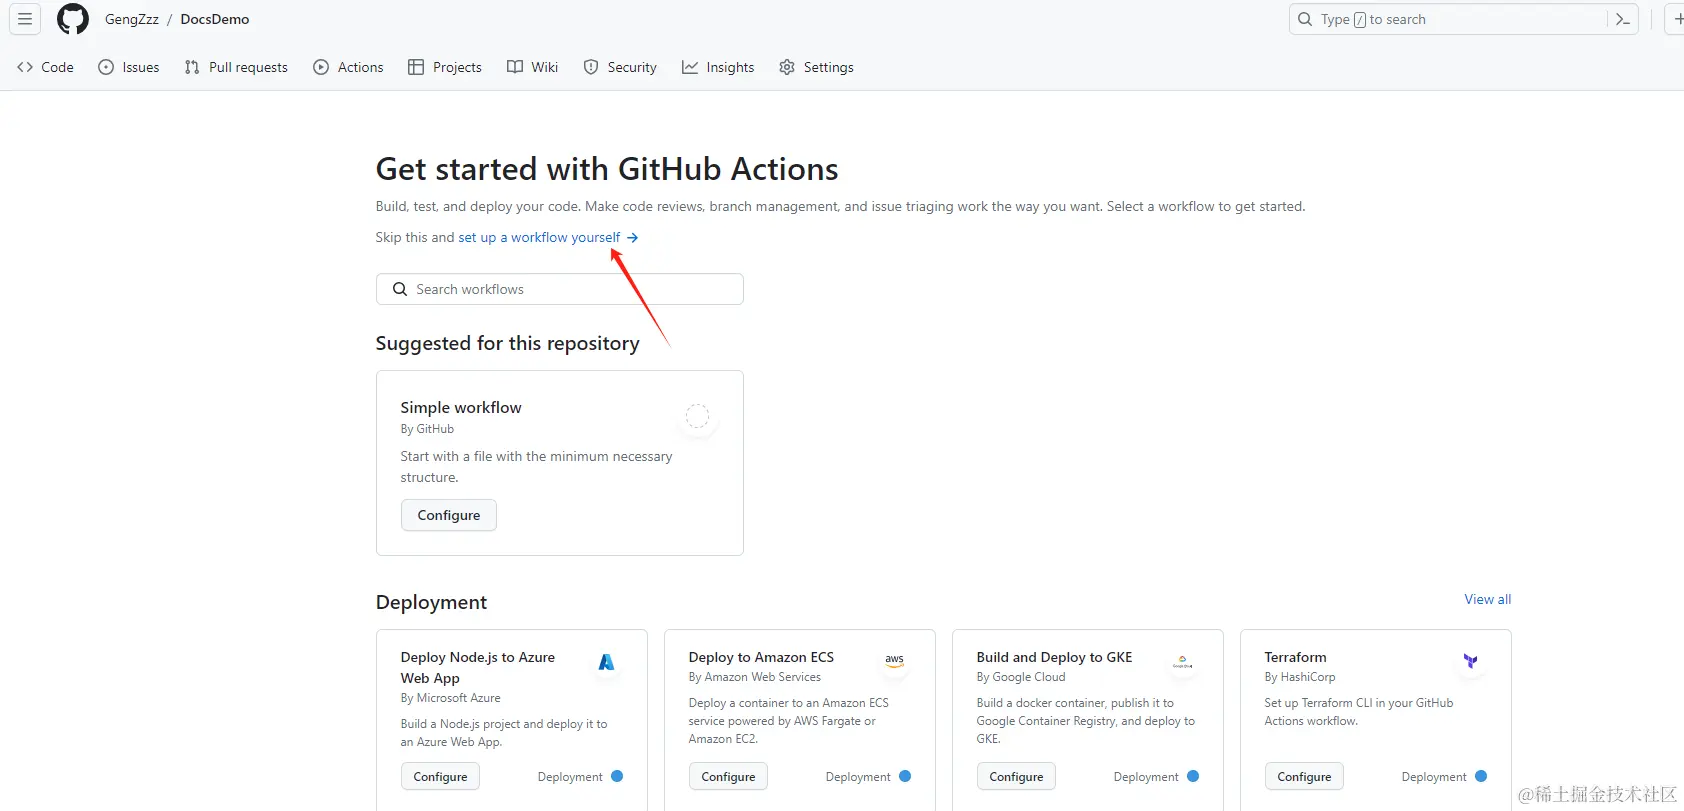View the Insights tab
The height and width of the screenshot is (811, 1684).
point(718,67)
